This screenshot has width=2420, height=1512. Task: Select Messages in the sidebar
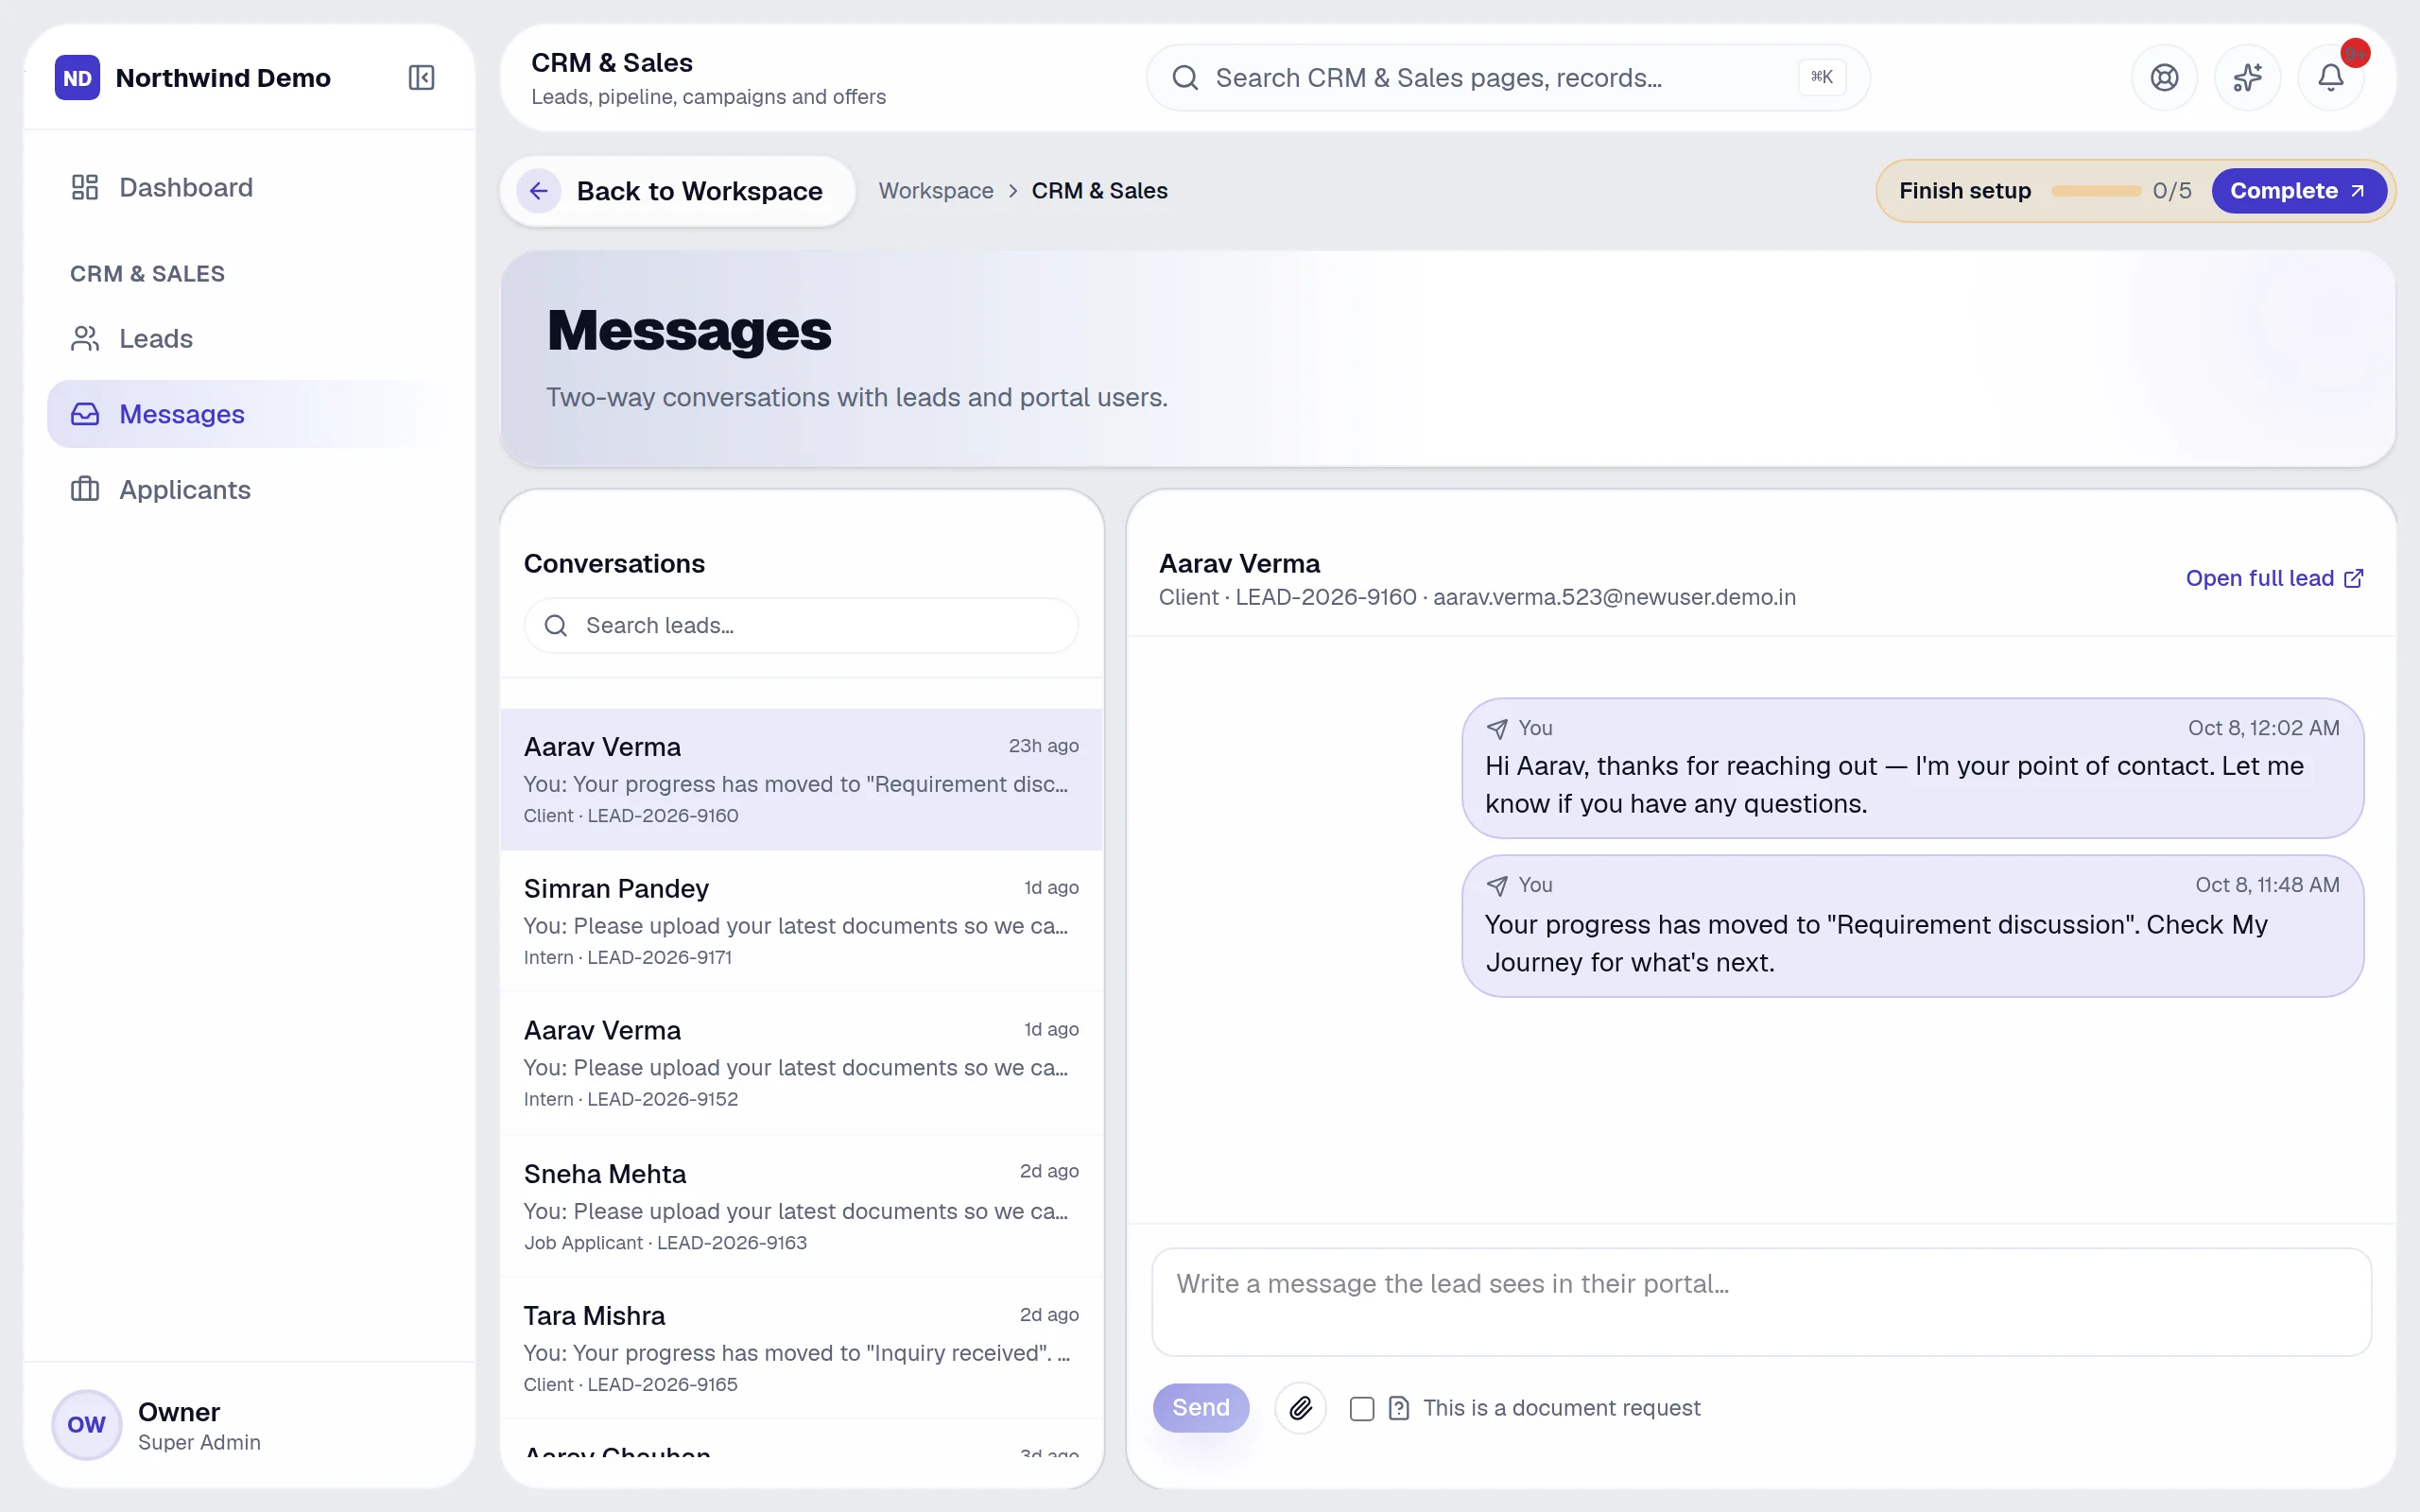tap(249, 414)
